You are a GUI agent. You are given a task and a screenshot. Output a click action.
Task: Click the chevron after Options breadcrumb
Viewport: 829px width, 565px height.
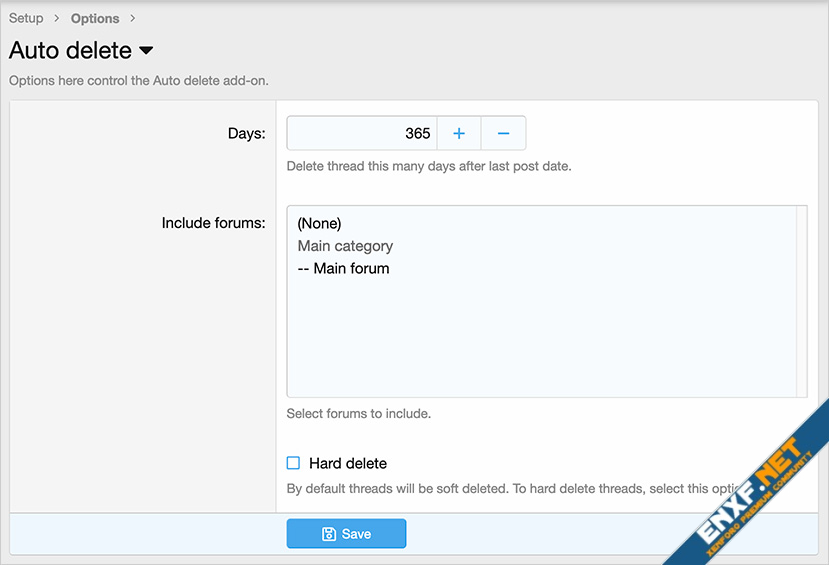[133, 18]
